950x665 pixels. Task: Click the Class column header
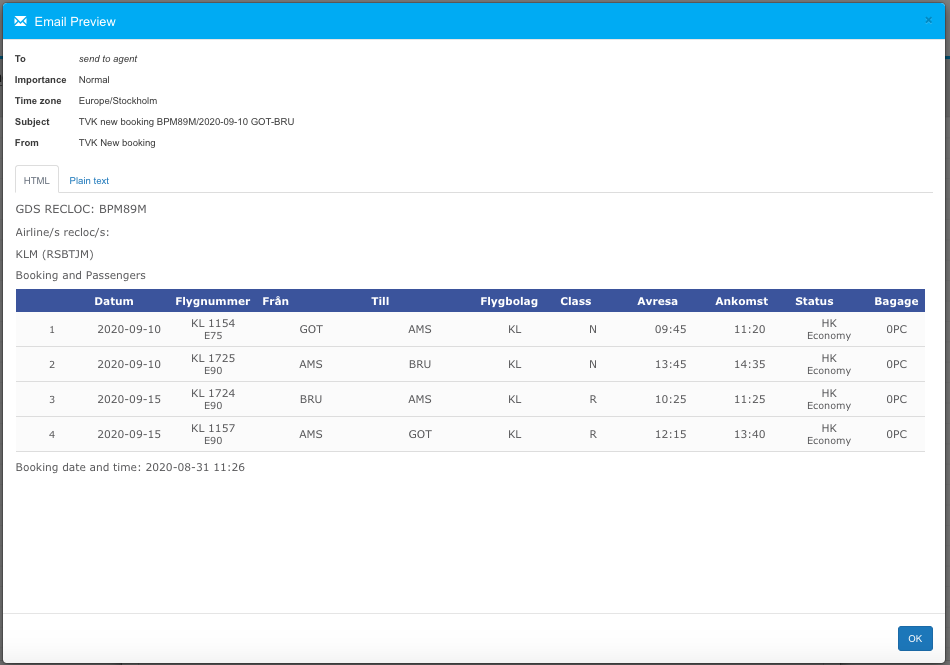point(575,301)
